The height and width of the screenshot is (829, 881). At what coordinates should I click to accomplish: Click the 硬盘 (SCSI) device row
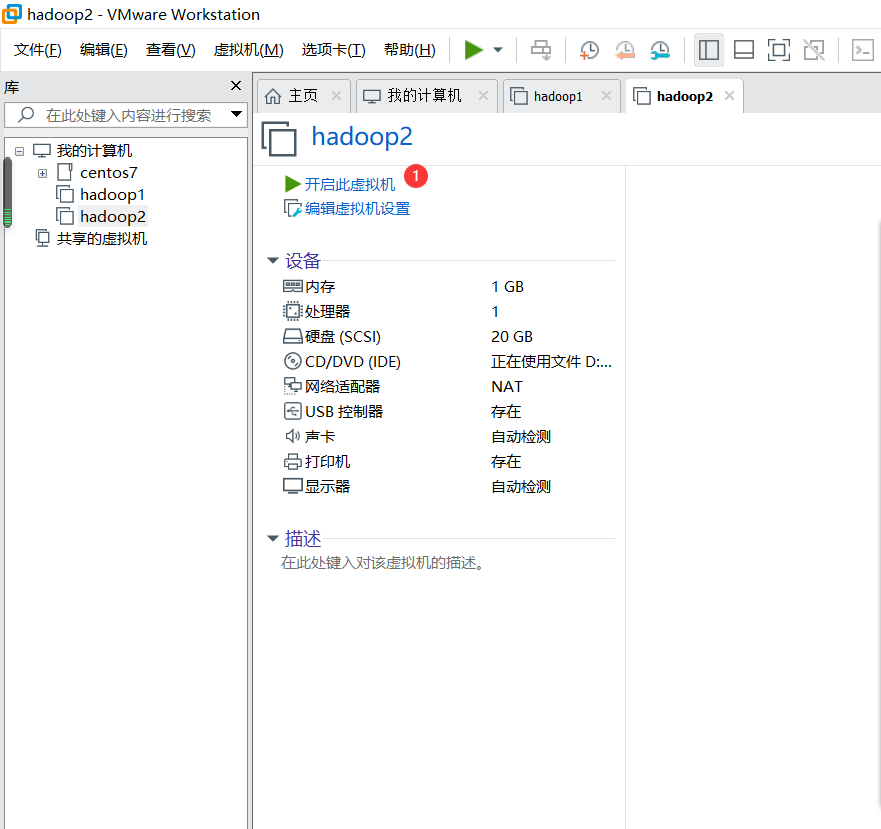(x=447, y=337)
